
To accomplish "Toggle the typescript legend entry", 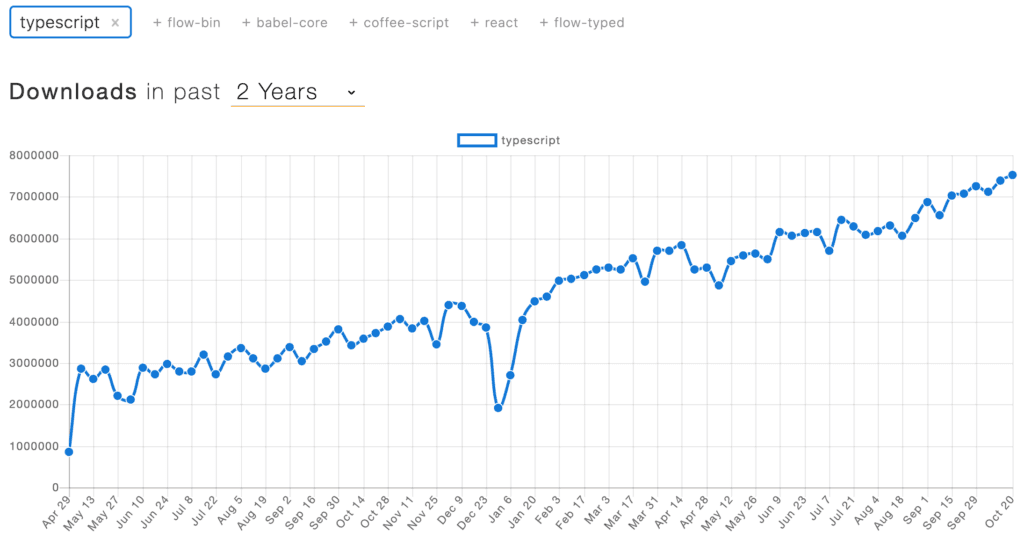I will tap(509, 140).
